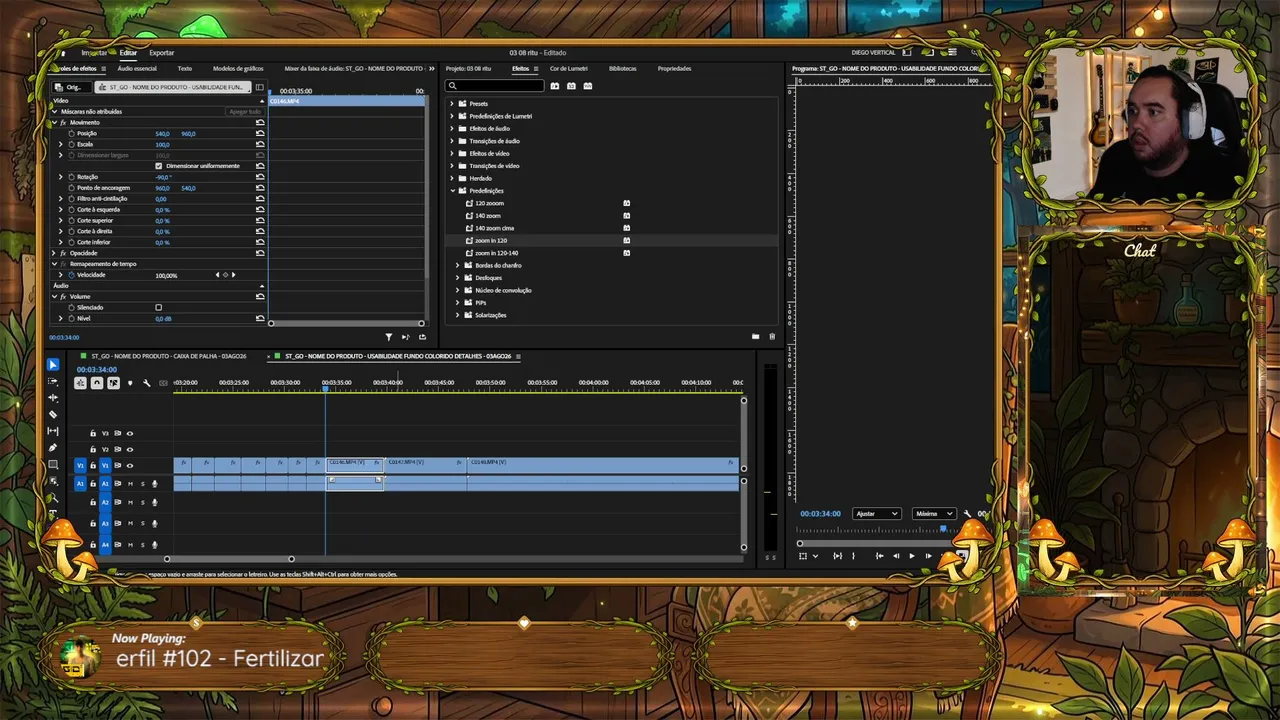
Task: Toggle Ponto de ancoragem animation stopwatch
Action: coord(71,188)
